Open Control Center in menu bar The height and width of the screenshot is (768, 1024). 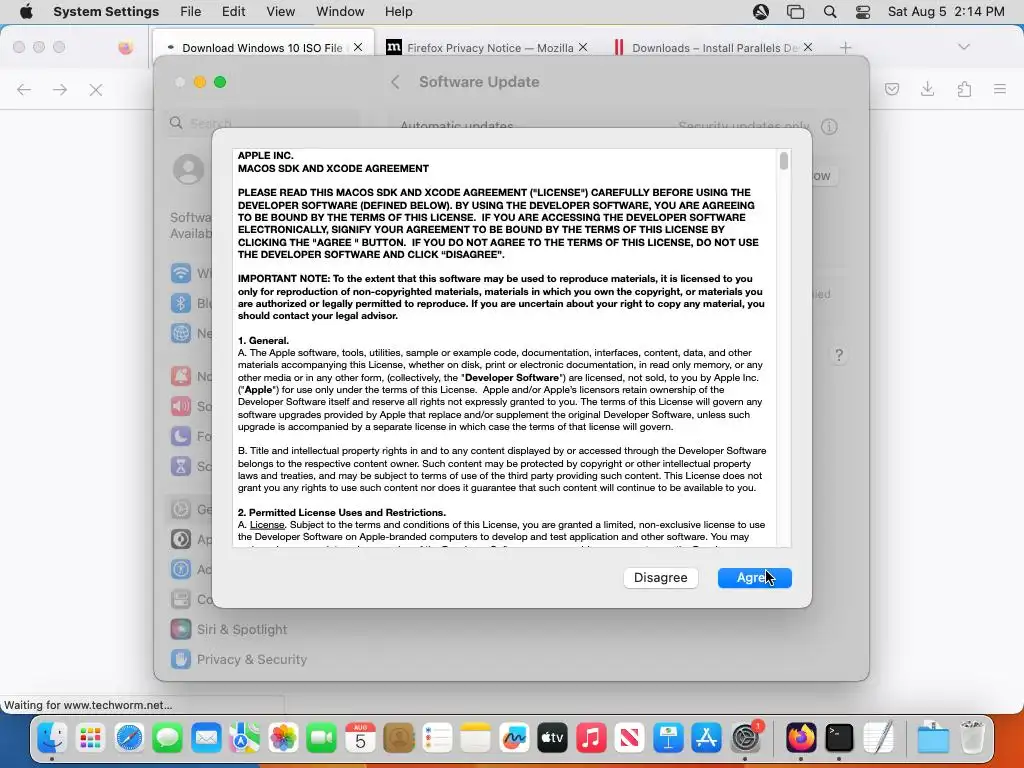pos(863,12)
